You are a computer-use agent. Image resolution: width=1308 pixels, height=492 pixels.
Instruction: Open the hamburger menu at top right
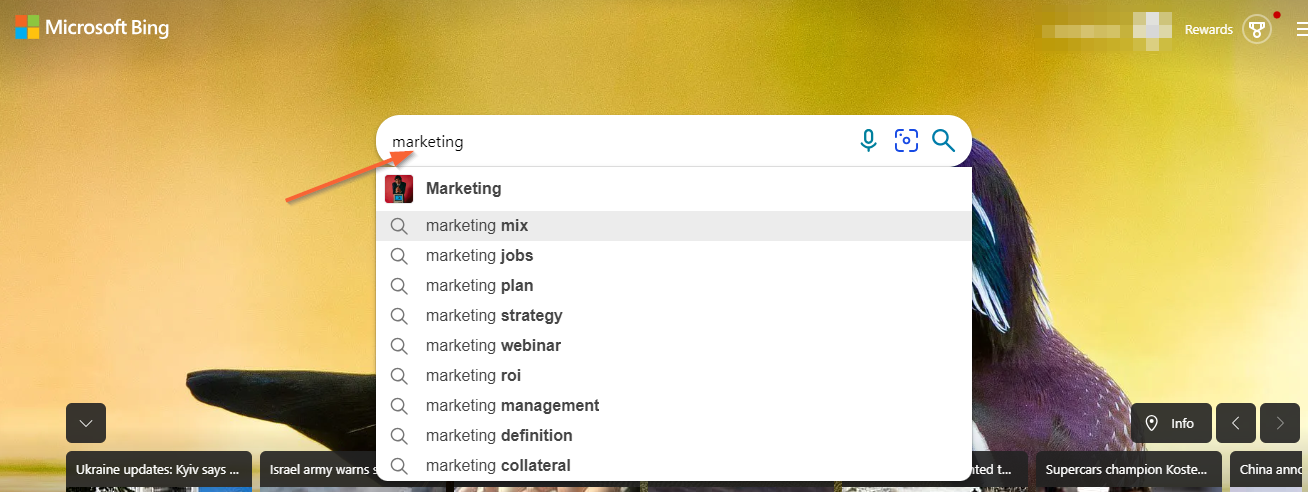coord(1301,29)
